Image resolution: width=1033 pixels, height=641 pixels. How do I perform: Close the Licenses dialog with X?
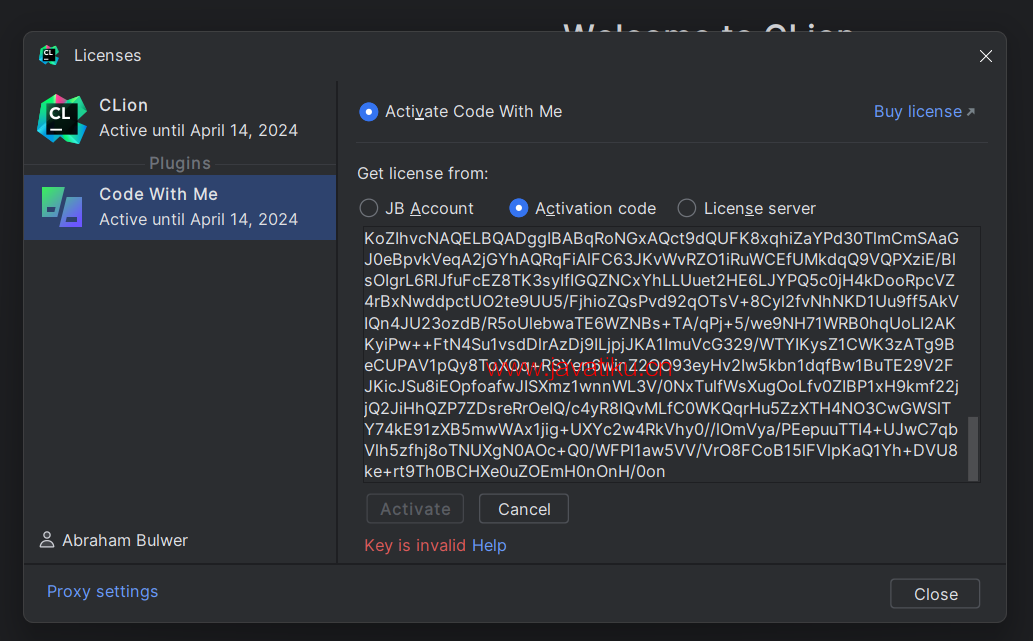pyautogui.click(x=986, y=56)
